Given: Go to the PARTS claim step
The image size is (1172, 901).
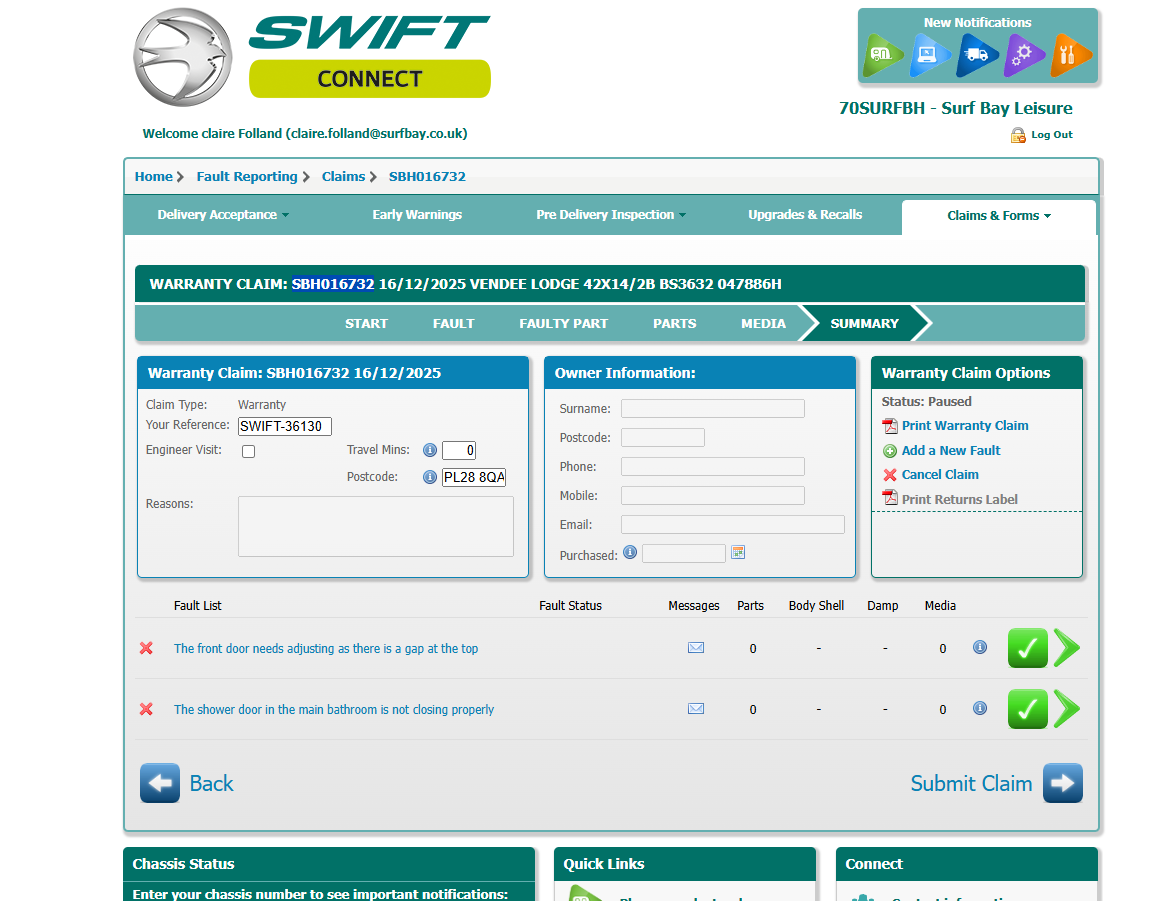Looking at the screenshot, I should (674, 324).
